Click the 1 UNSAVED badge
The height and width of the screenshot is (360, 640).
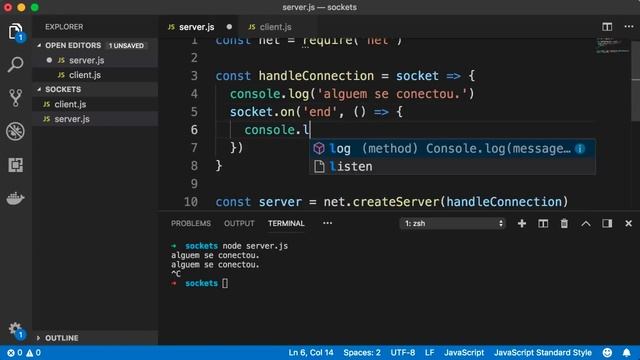(x=126, y=46)
